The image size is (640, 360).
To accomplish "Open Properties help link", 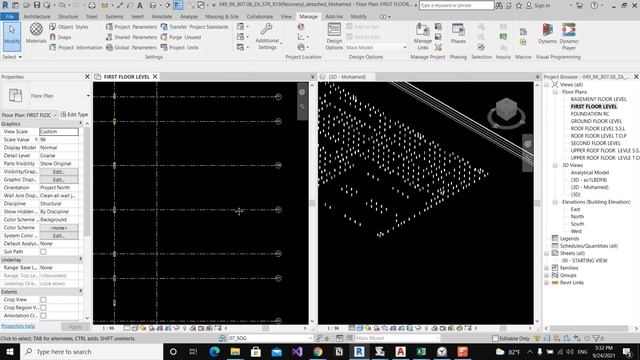I will 18,326.
